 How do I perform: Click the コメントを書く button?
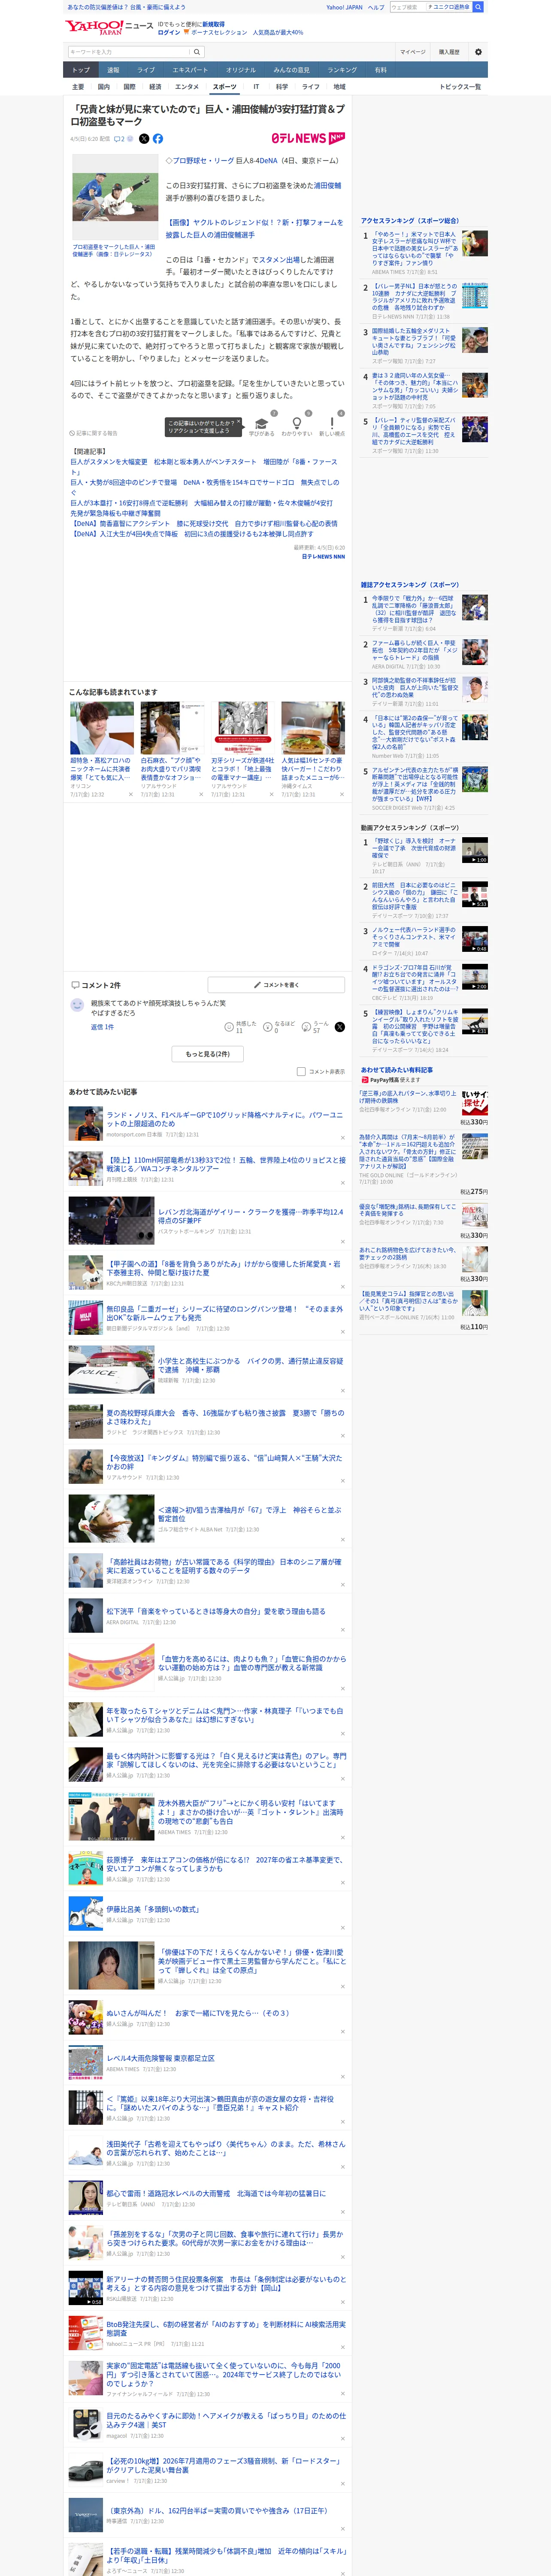coord(276,985)
